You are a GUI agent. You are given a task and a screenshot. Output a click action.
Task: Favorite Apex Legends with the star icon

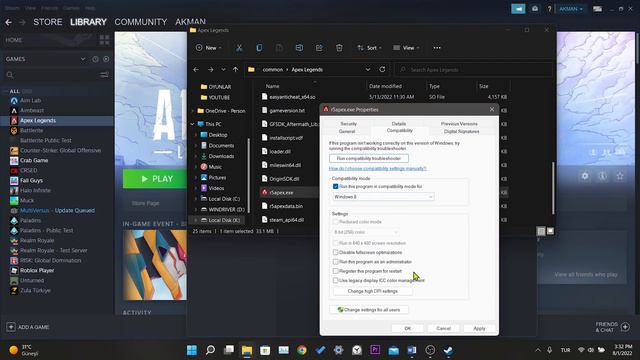tap(620, 176)
